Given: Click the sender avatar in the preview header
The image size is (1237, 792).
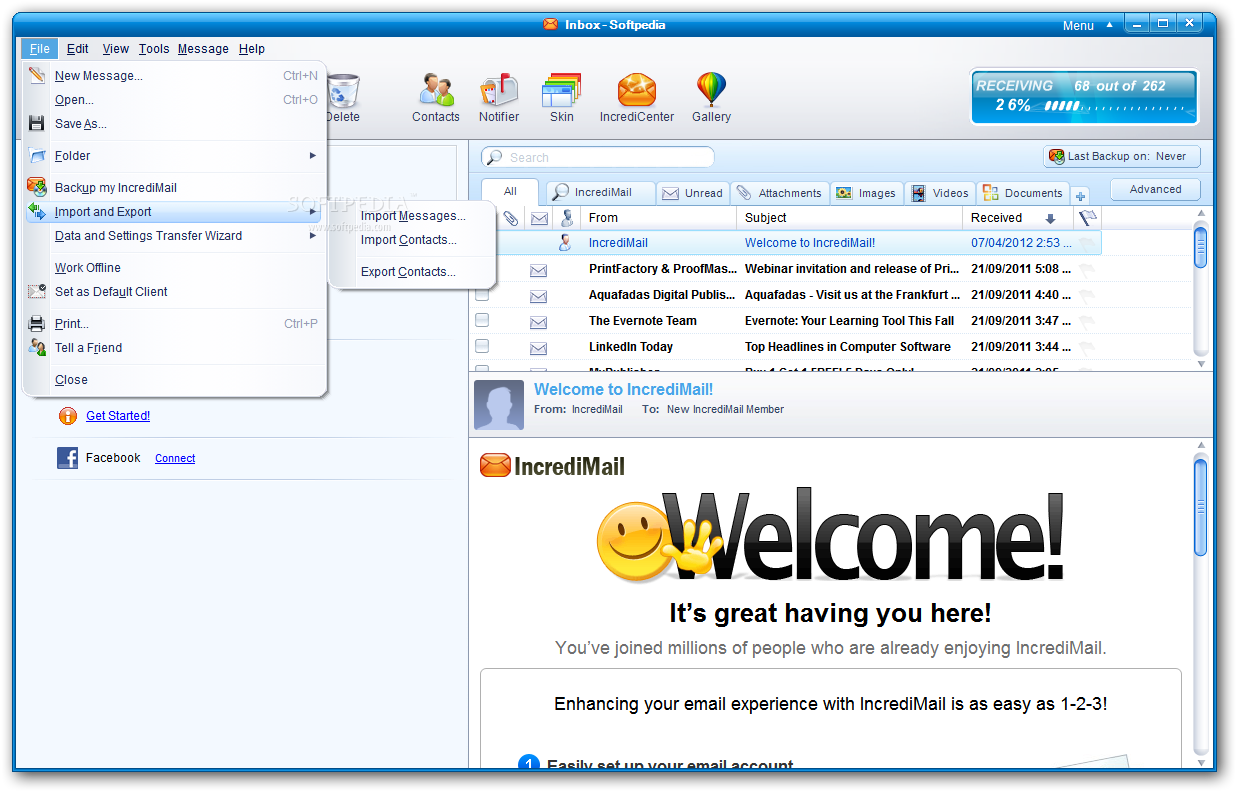Looking at the screenshot, I should [x=499, y=404].
